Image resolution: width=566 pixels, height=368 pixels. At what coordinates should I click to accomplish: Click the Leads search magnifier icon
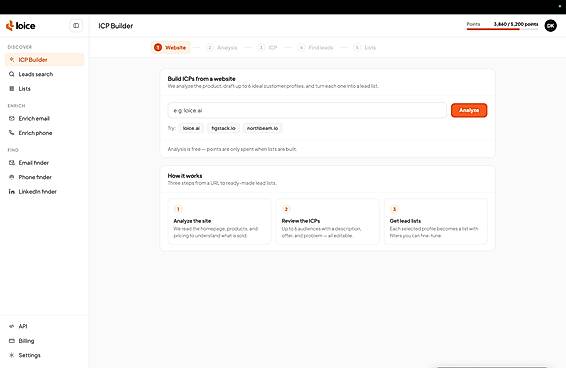pyautogui.click(x=12, y=74)
